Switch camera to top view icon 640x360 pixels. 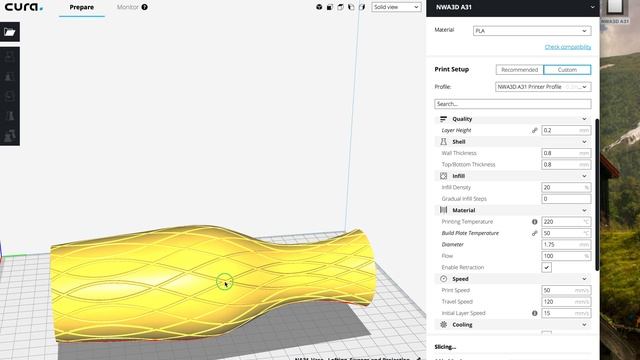340,7
